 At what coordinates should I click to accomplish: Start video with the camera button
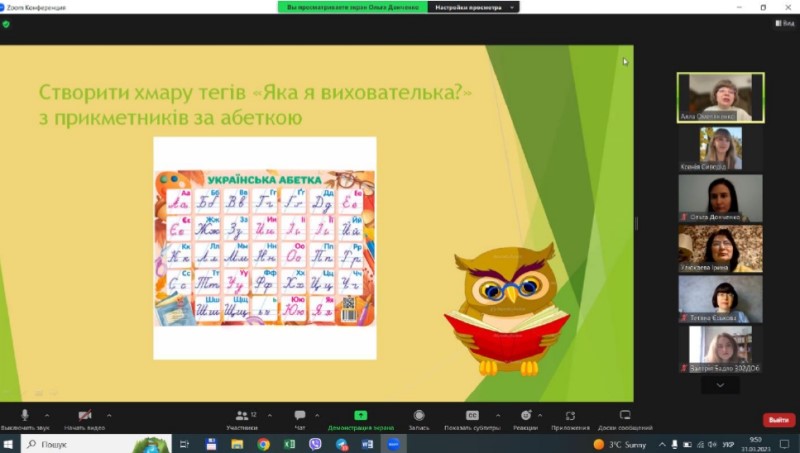[85, 416]
